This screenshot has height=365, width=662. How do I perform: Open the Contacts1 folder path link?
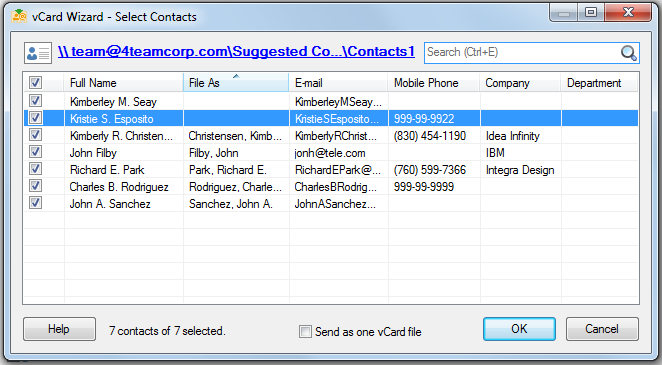(x=236, y=51)
